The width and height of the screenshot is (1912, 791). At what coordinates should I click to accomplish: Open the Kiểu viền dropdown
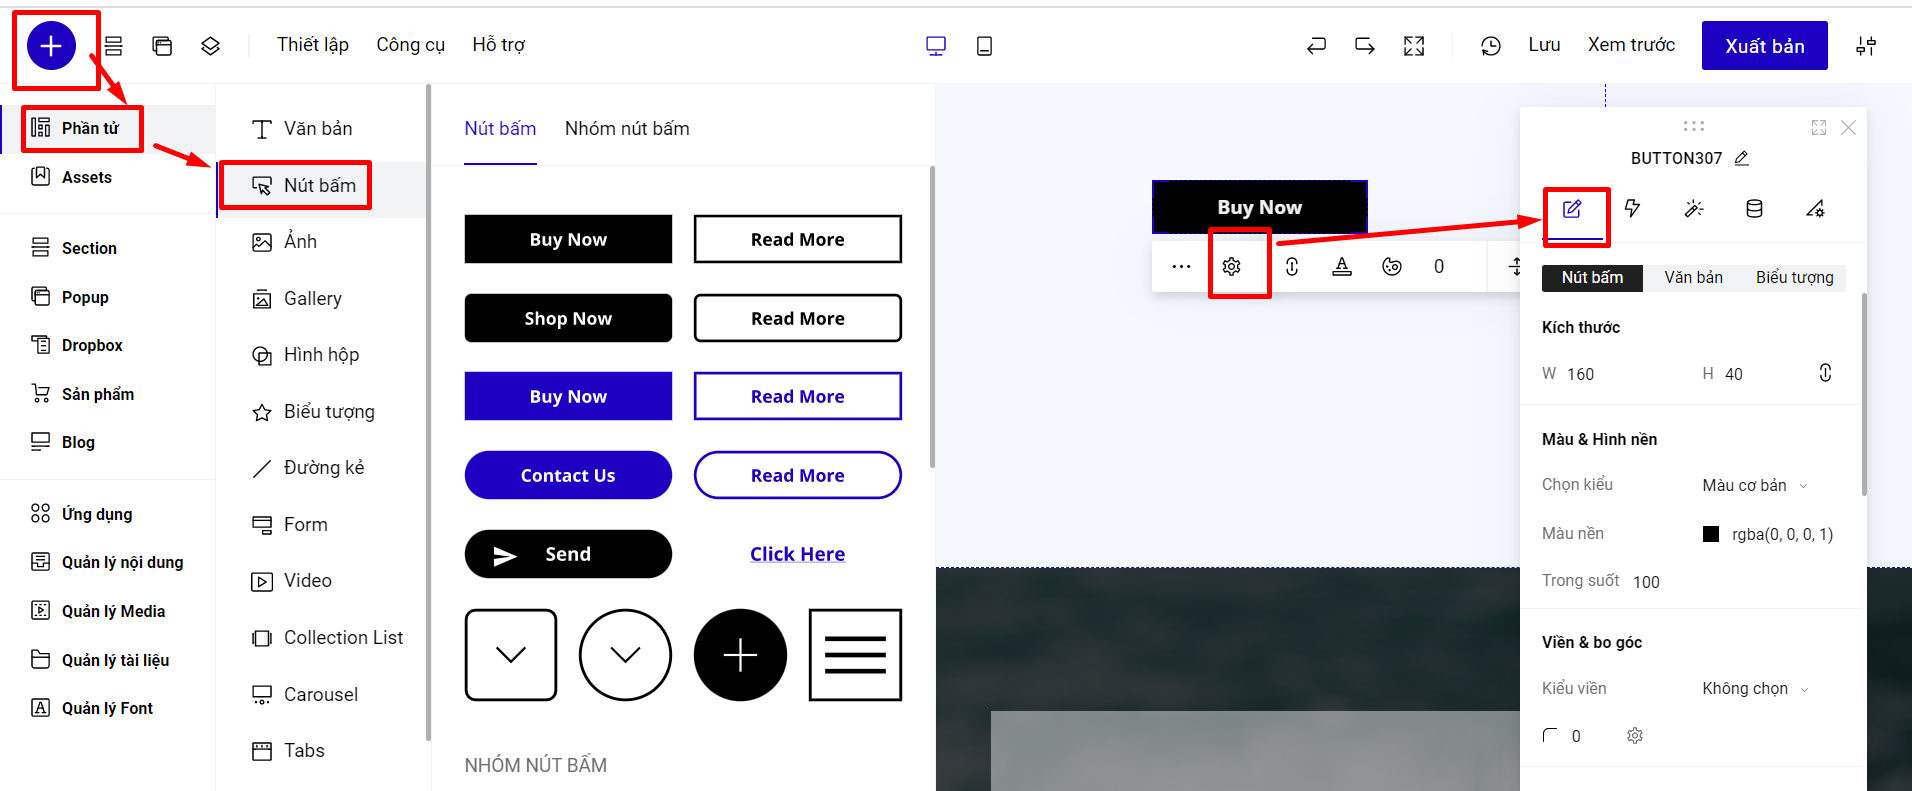pos(1754,688)
